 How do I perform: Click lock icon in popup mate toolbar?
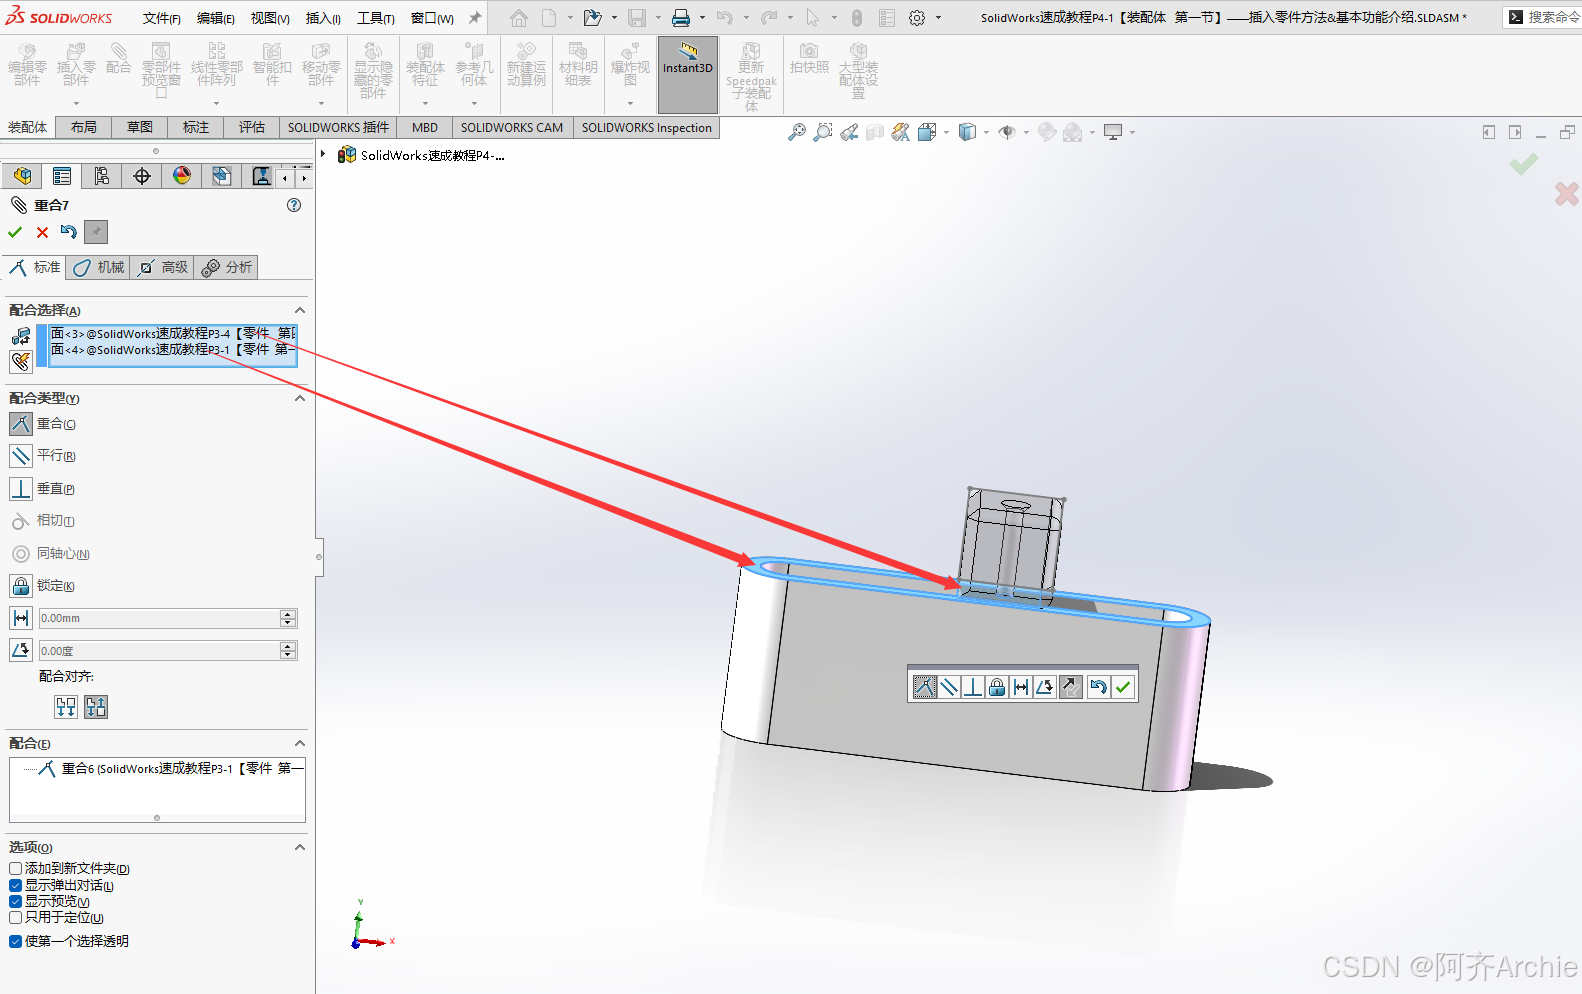(x=997, y=687)
